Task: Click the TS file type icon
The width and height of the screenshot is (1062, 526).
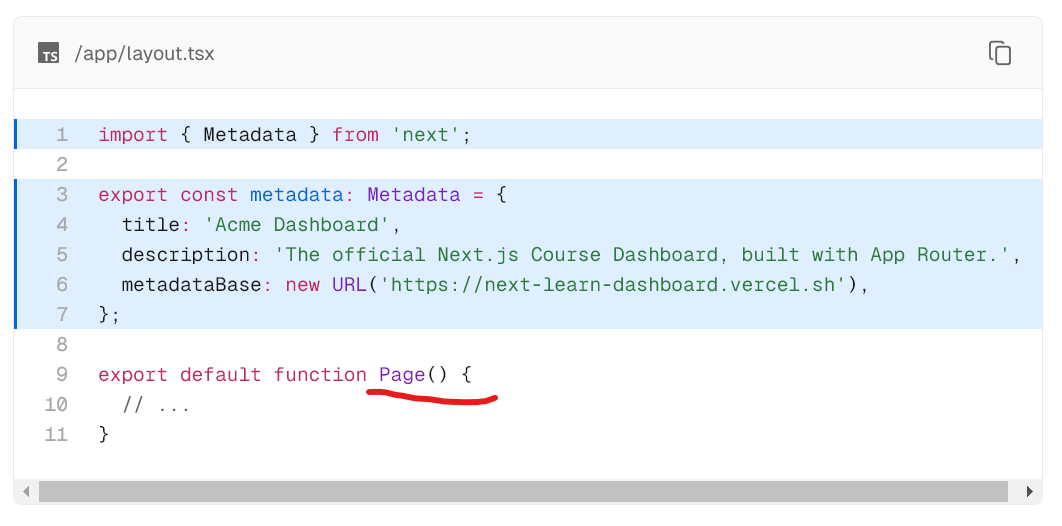Action: click(x=49, y=53)
